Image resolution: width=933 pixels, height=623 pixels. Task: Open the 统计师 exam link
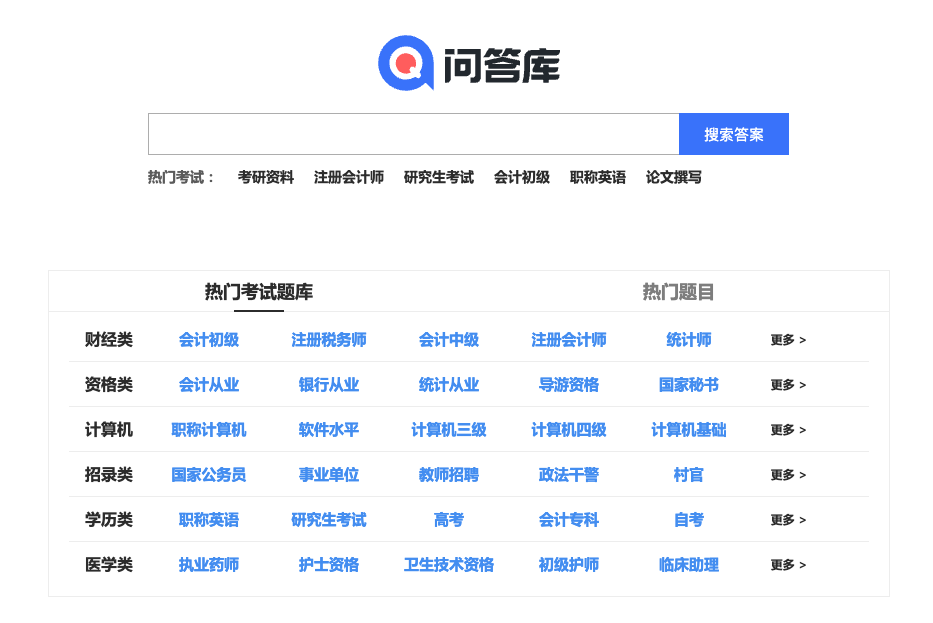[689, 340]
